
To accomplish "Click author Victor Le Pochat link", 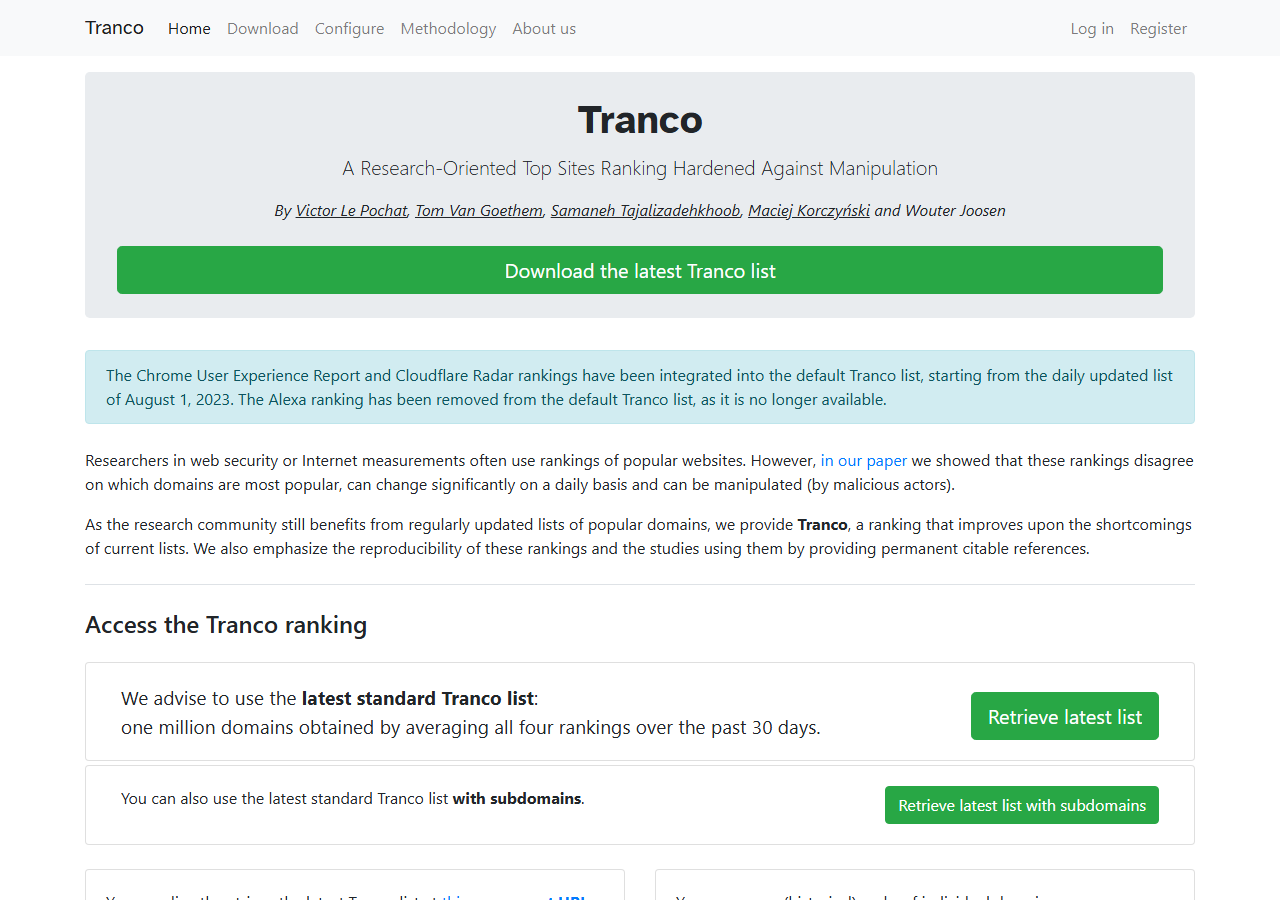I will click(351, 210).
